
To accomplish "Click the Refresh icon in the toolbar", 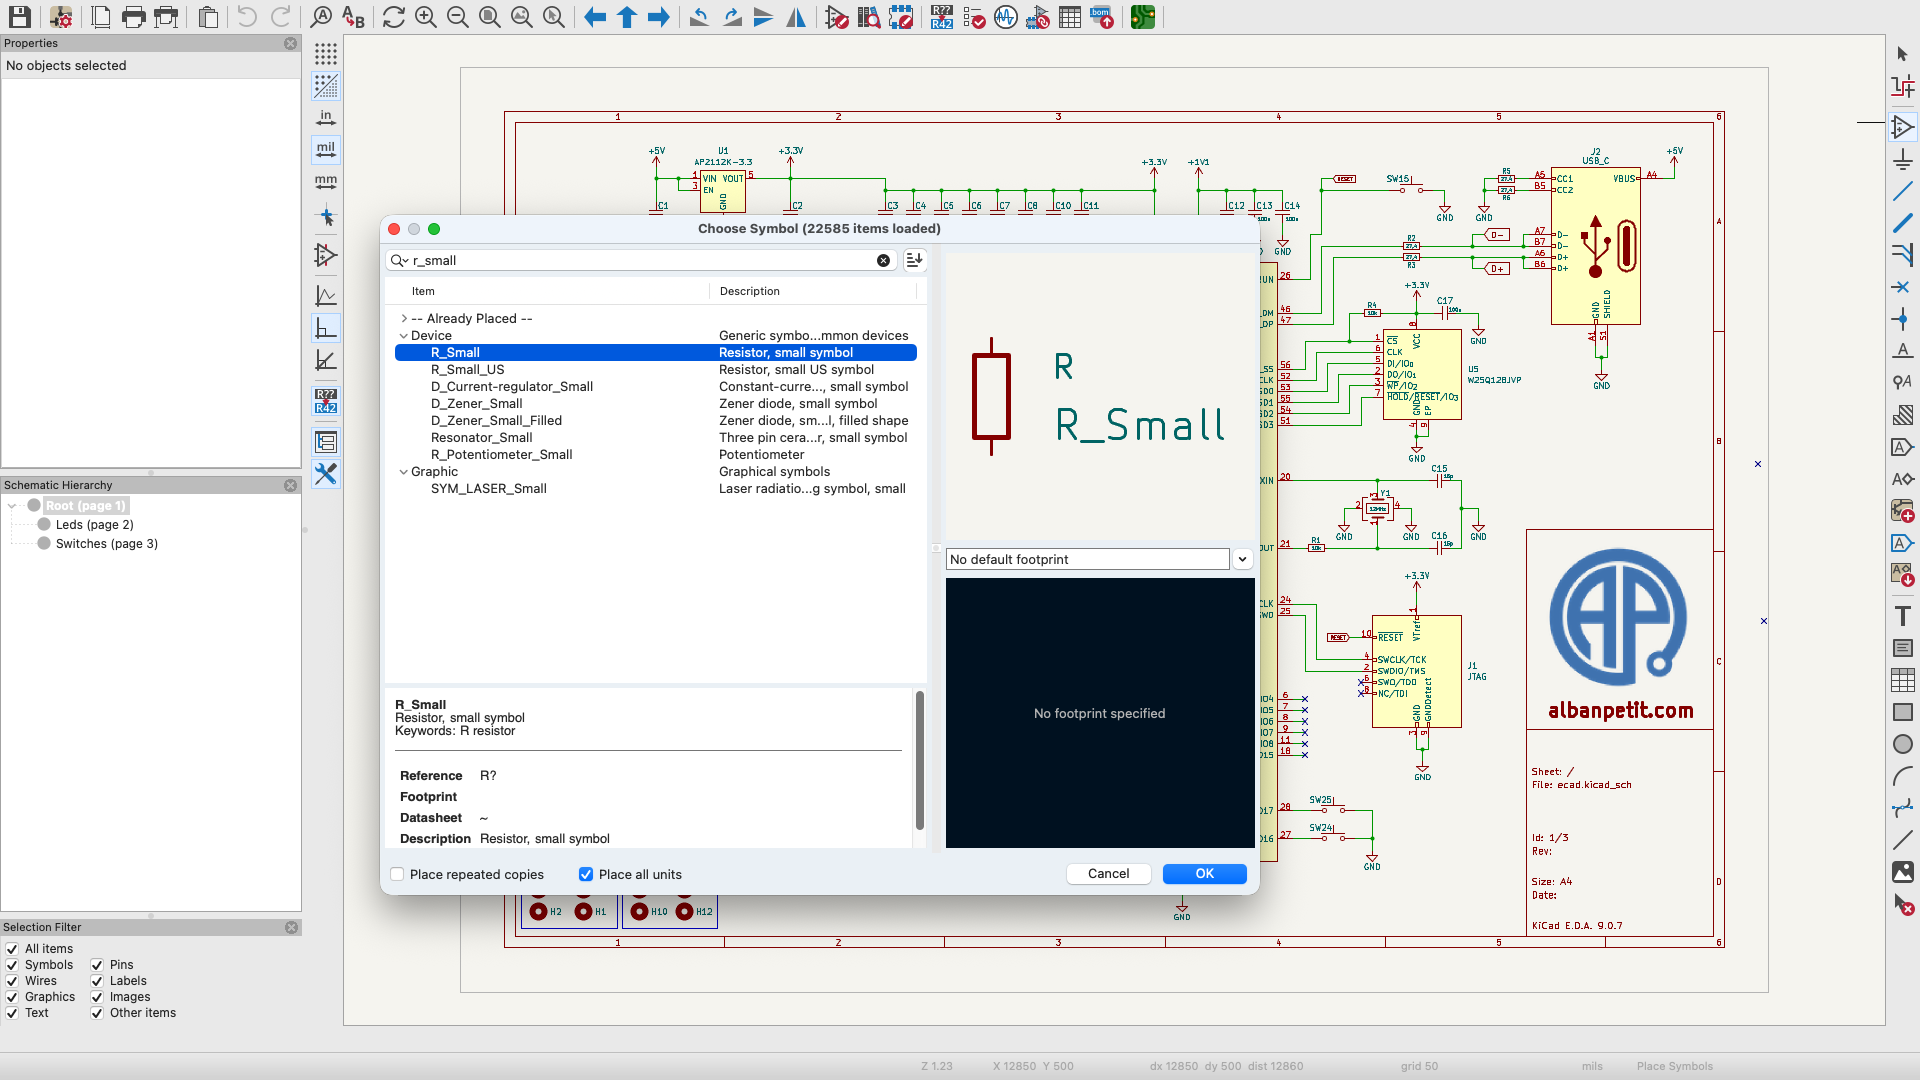I will click(393, 17).
